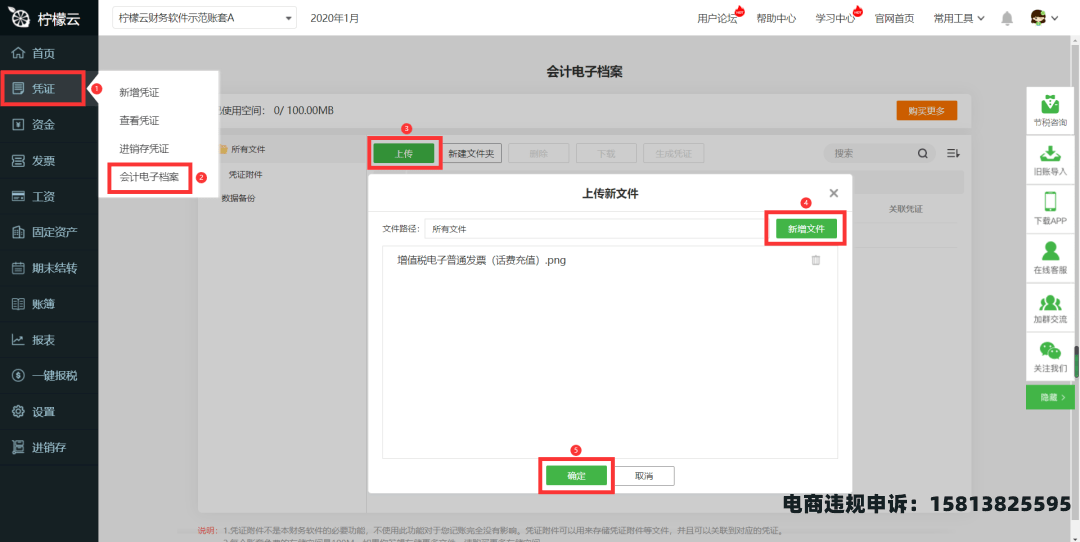The width and height of the screenshot is (1080, 542).
Task: Open 下载APP phone icon
Action: [x=1050, y=207]
